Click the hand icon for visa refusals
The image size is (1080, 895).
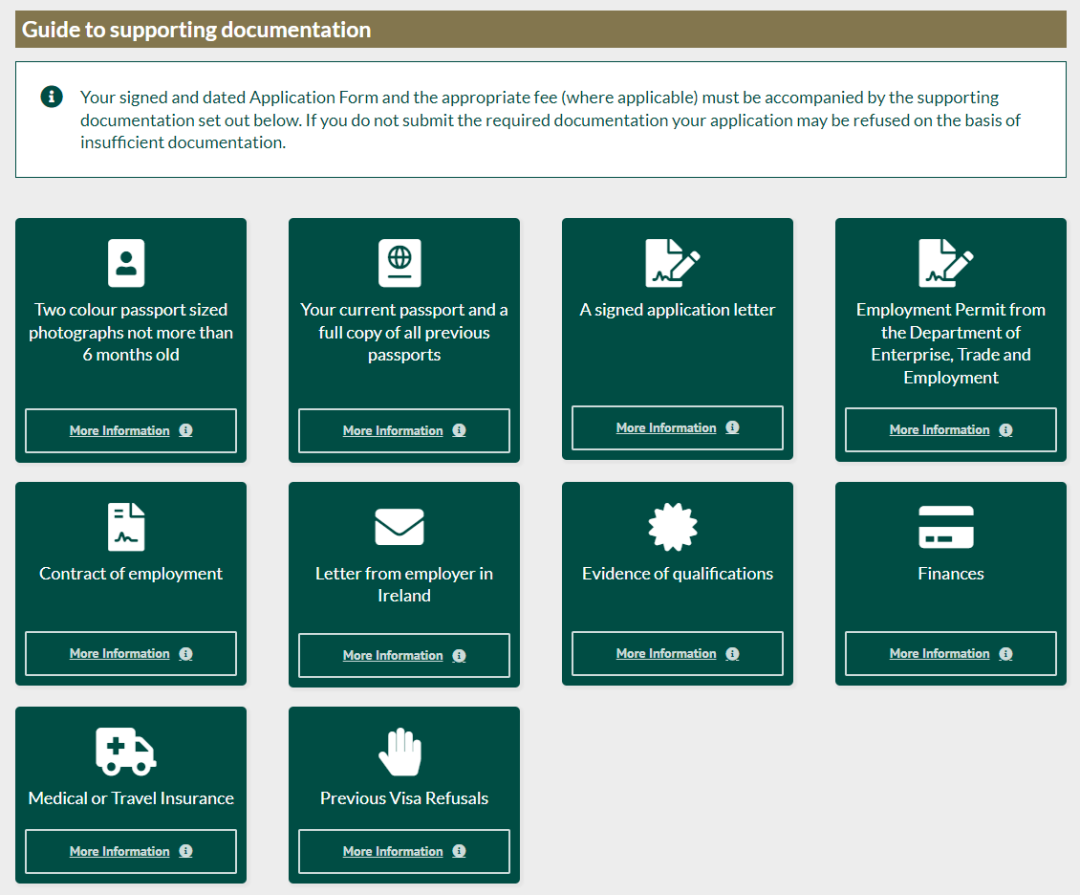click(x=399, y=752)
